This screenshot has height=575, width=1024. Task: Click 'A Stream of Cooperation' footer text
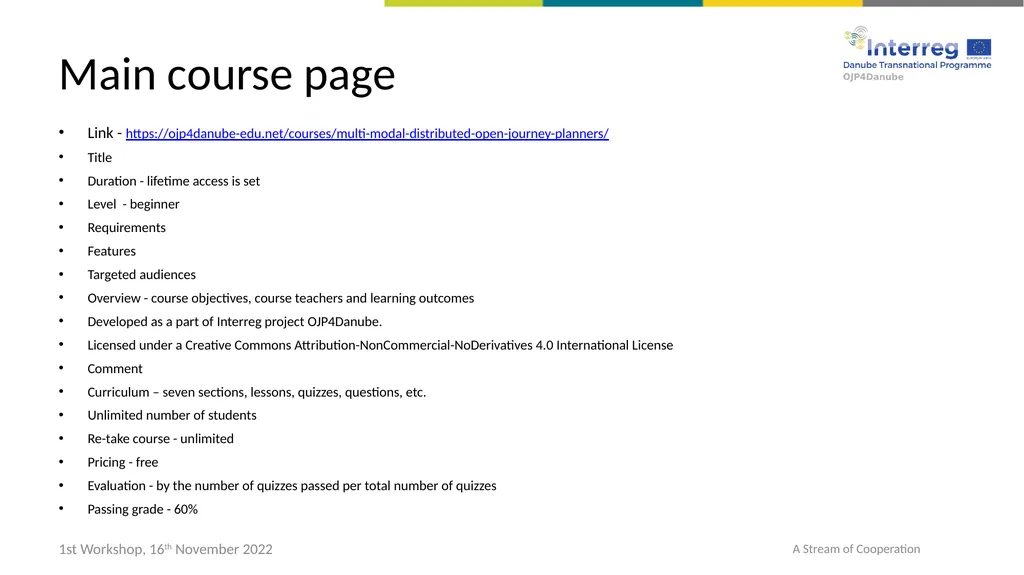(856, 550)
